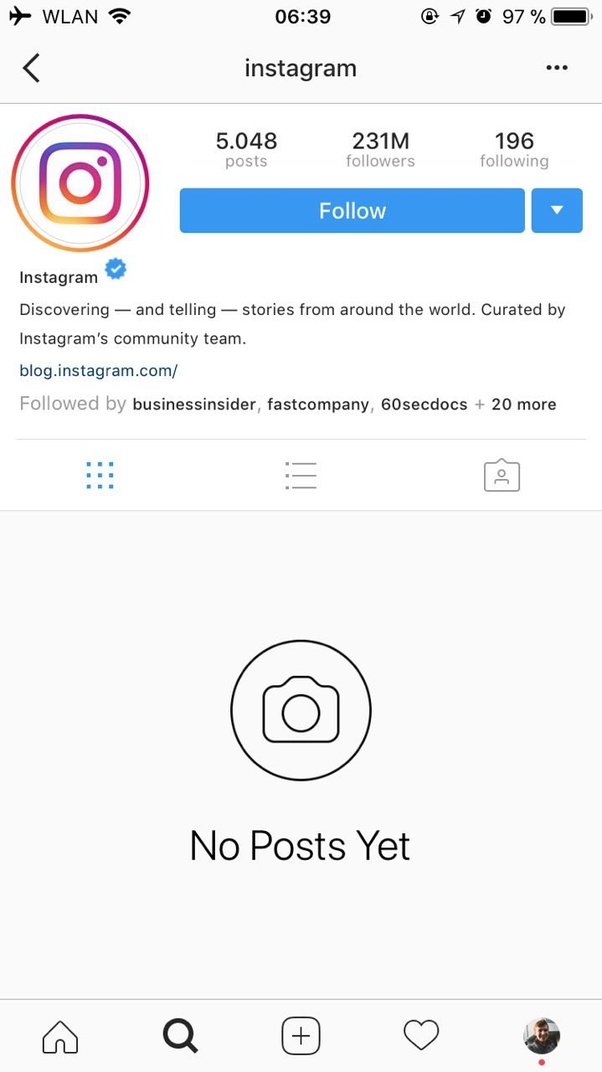The image size is (602, 1072).
Task: View the 196 following list
Action: [x=514, y=150]
